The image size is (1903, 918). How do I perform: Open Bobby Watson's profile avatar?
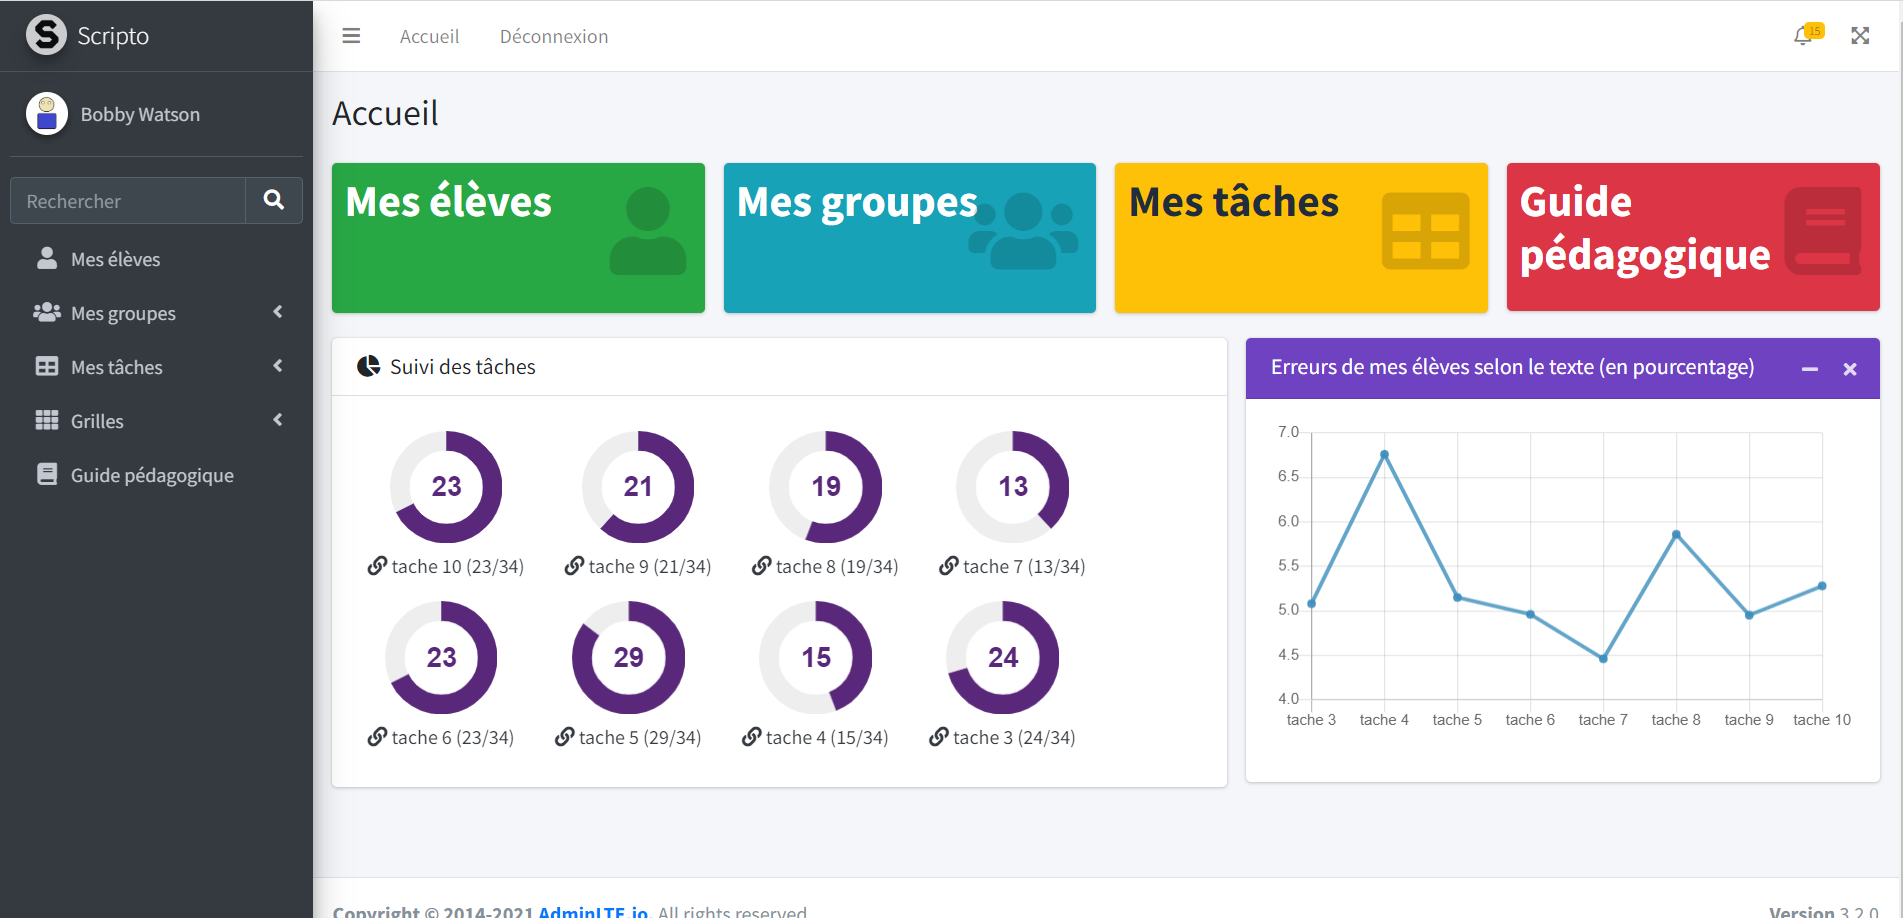tap(47, 114)
